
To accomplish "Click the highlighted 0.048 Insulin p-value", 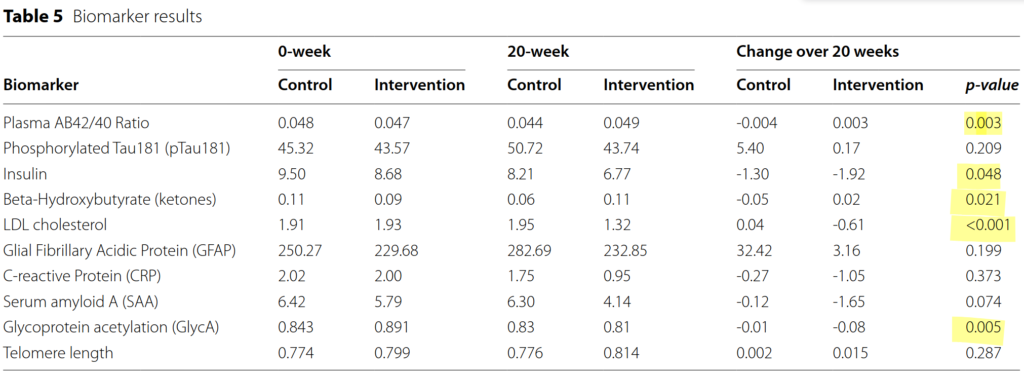I will (x=983, y=174).
